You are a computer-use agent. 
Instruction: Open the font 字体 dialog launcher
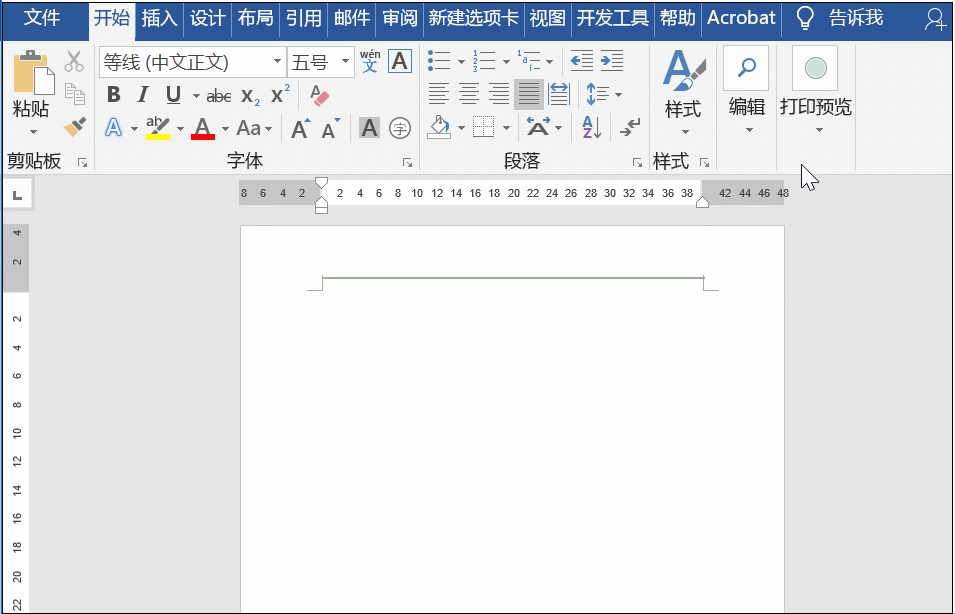pyautogui.click(x=407, y=162)
